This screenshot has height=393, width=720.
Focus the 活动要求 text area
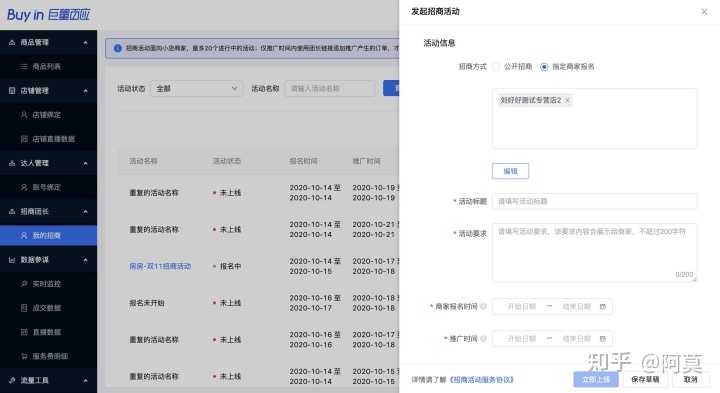pyautogui.click(x=595, y=253)
